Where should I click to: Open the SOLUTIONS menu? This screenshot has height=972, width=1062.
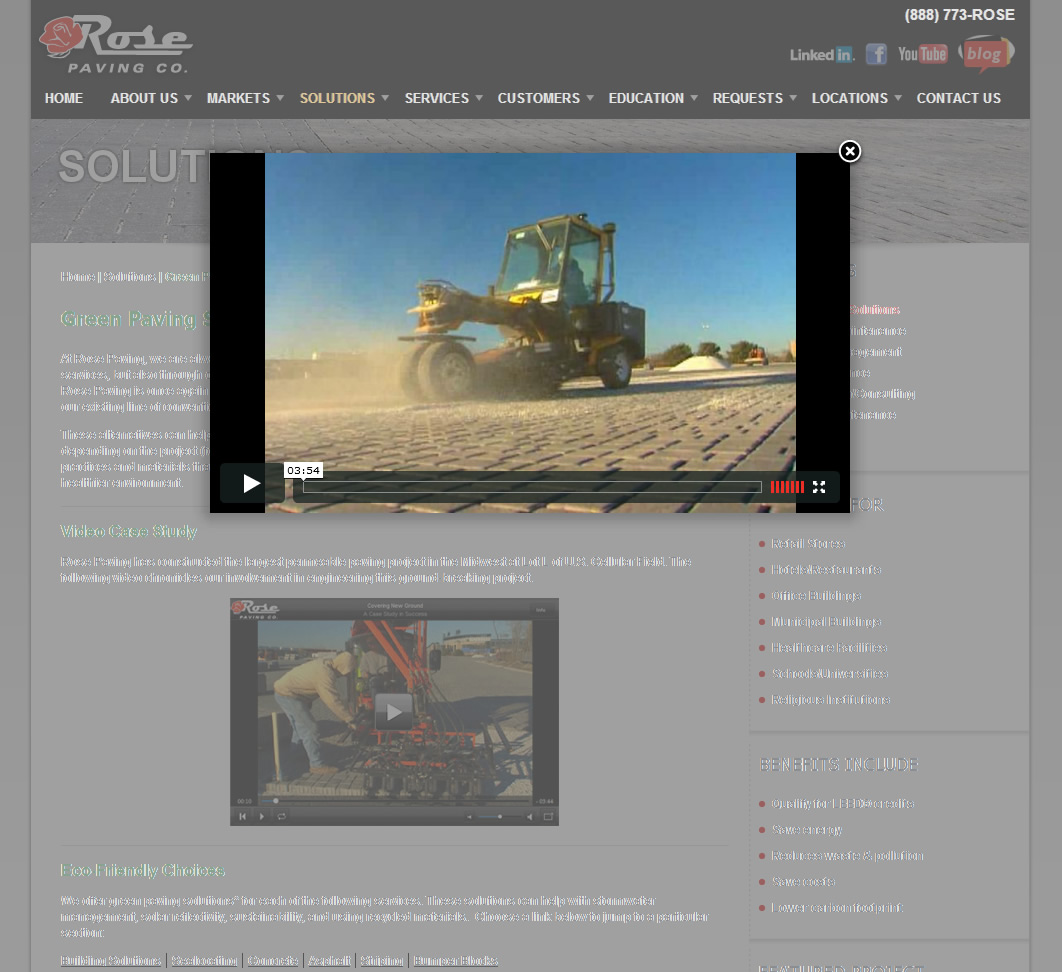pos(337,98)
